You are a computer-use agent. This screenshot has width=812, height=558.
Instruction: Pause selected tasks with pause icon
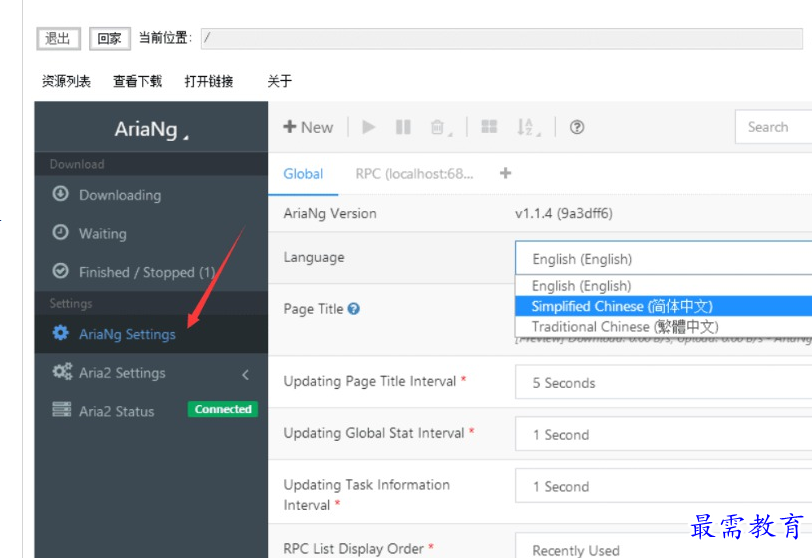coord(403,127)
